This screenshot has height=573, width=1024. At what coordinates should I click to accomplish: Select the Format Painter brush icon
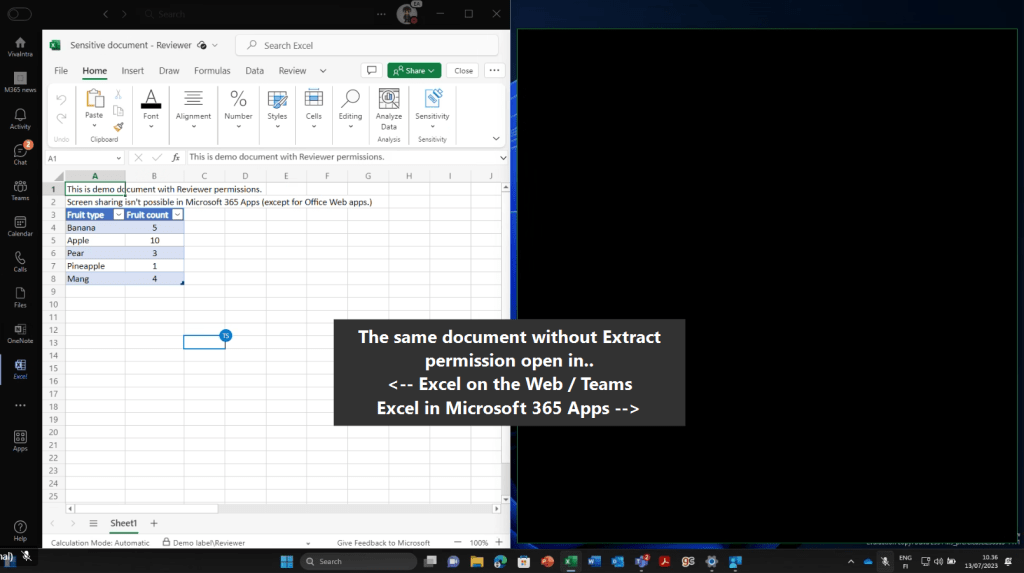point(118,127)
